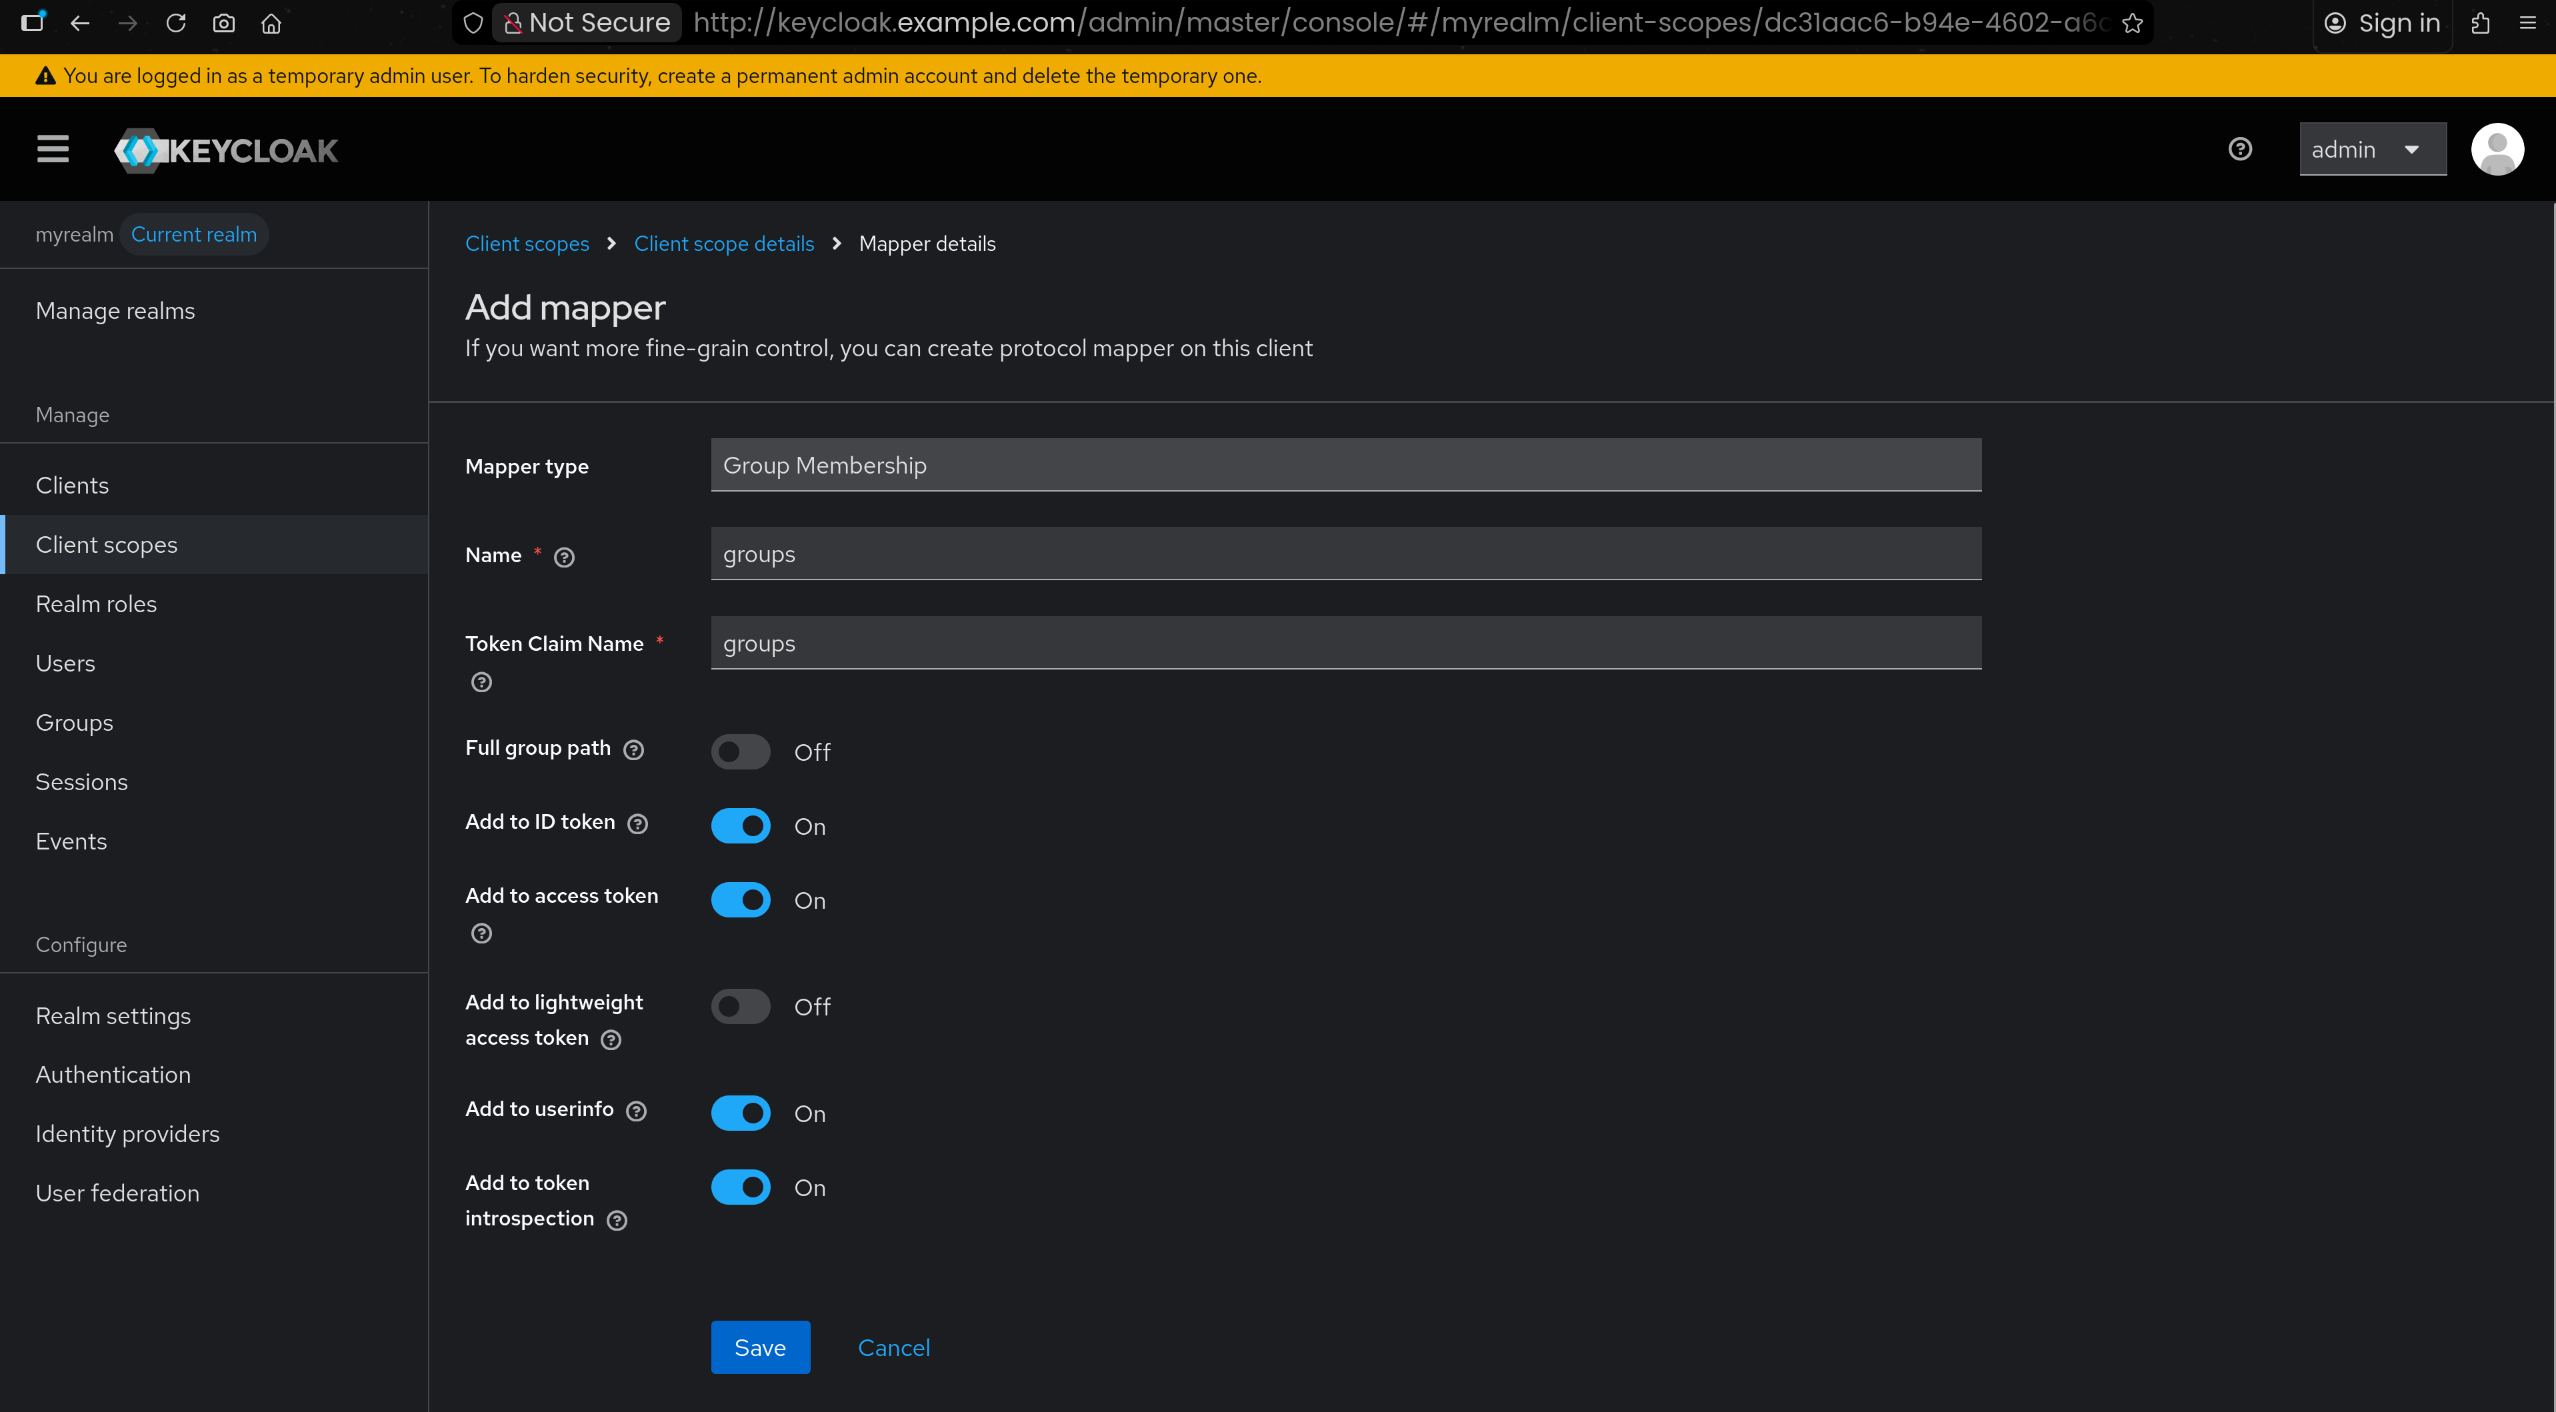Click the Keycloak logo

[x=227, y=150]
